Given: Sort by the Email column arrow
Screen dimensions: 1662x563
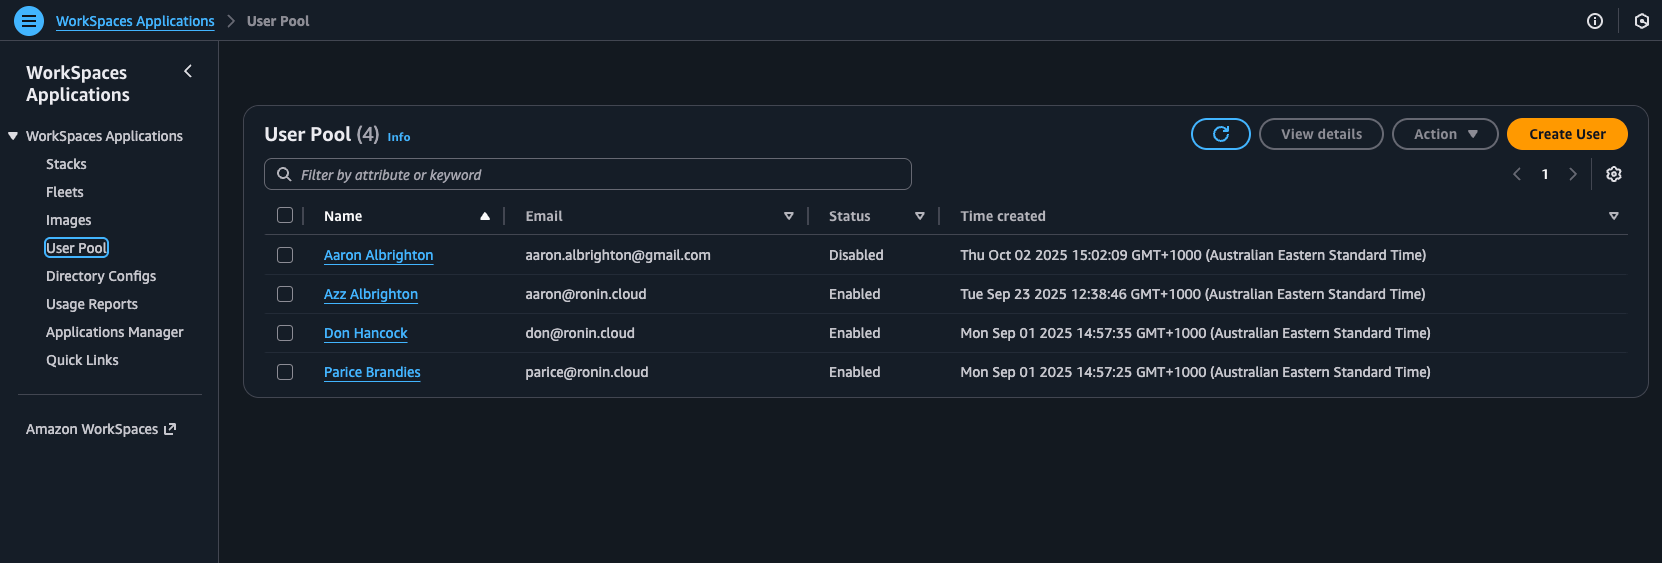Looking at the screenshot, I should (x=789, y=216).
